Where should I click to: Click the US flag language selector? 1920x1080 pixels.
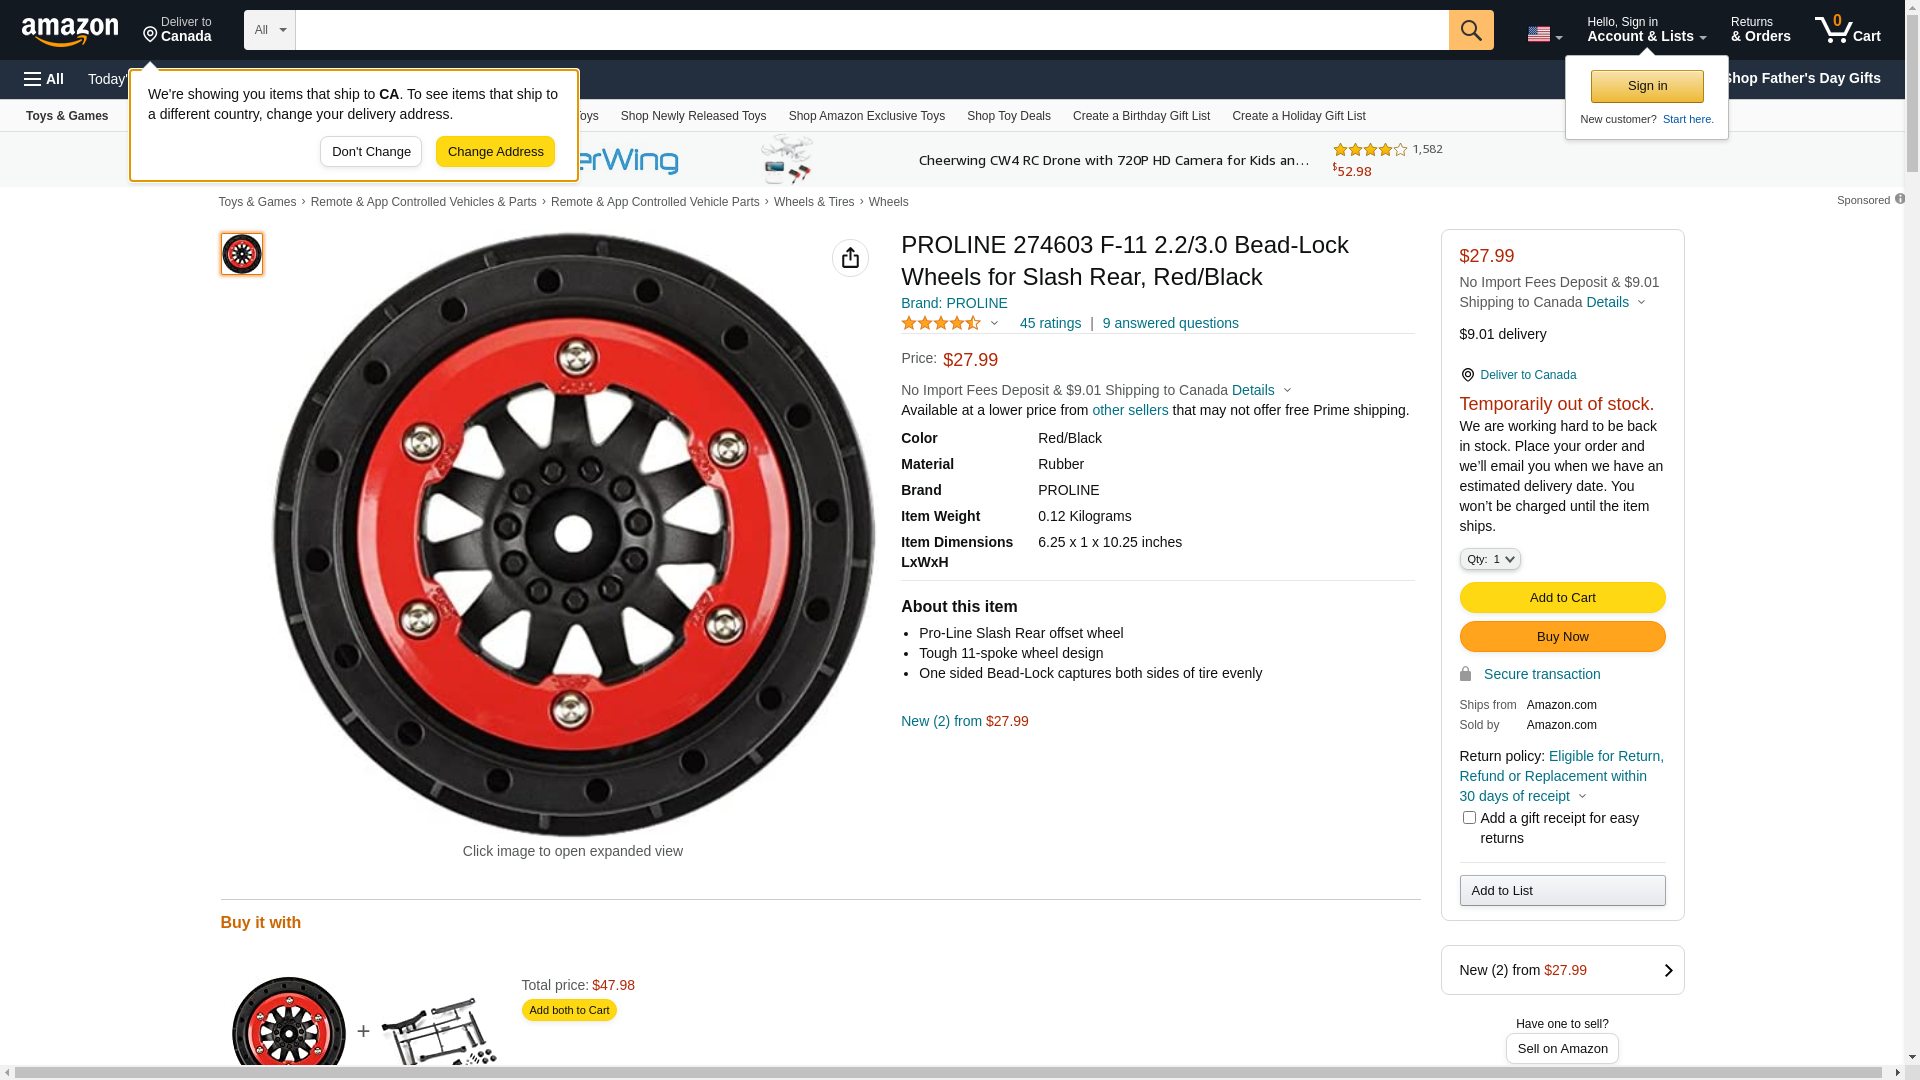[x=1544, y=34]
